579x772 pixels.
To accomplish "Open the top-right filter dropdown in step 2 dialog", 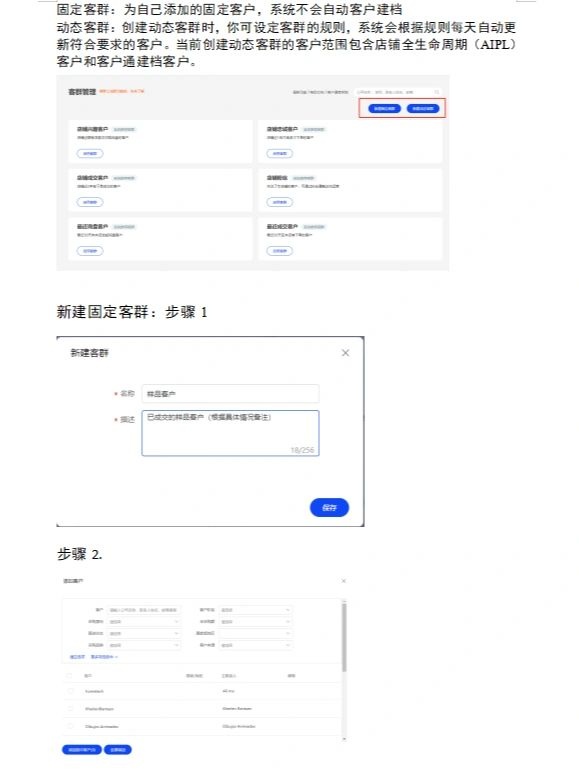I will coord(255,610).
